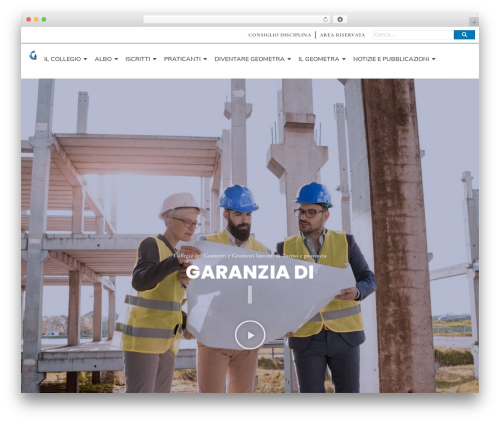This screenshot has height=423, width=500.
Task: Expand the NOTIZIE E PUBBLICAZIONI dropdown arrow
Action: click(x=434, y=59)
